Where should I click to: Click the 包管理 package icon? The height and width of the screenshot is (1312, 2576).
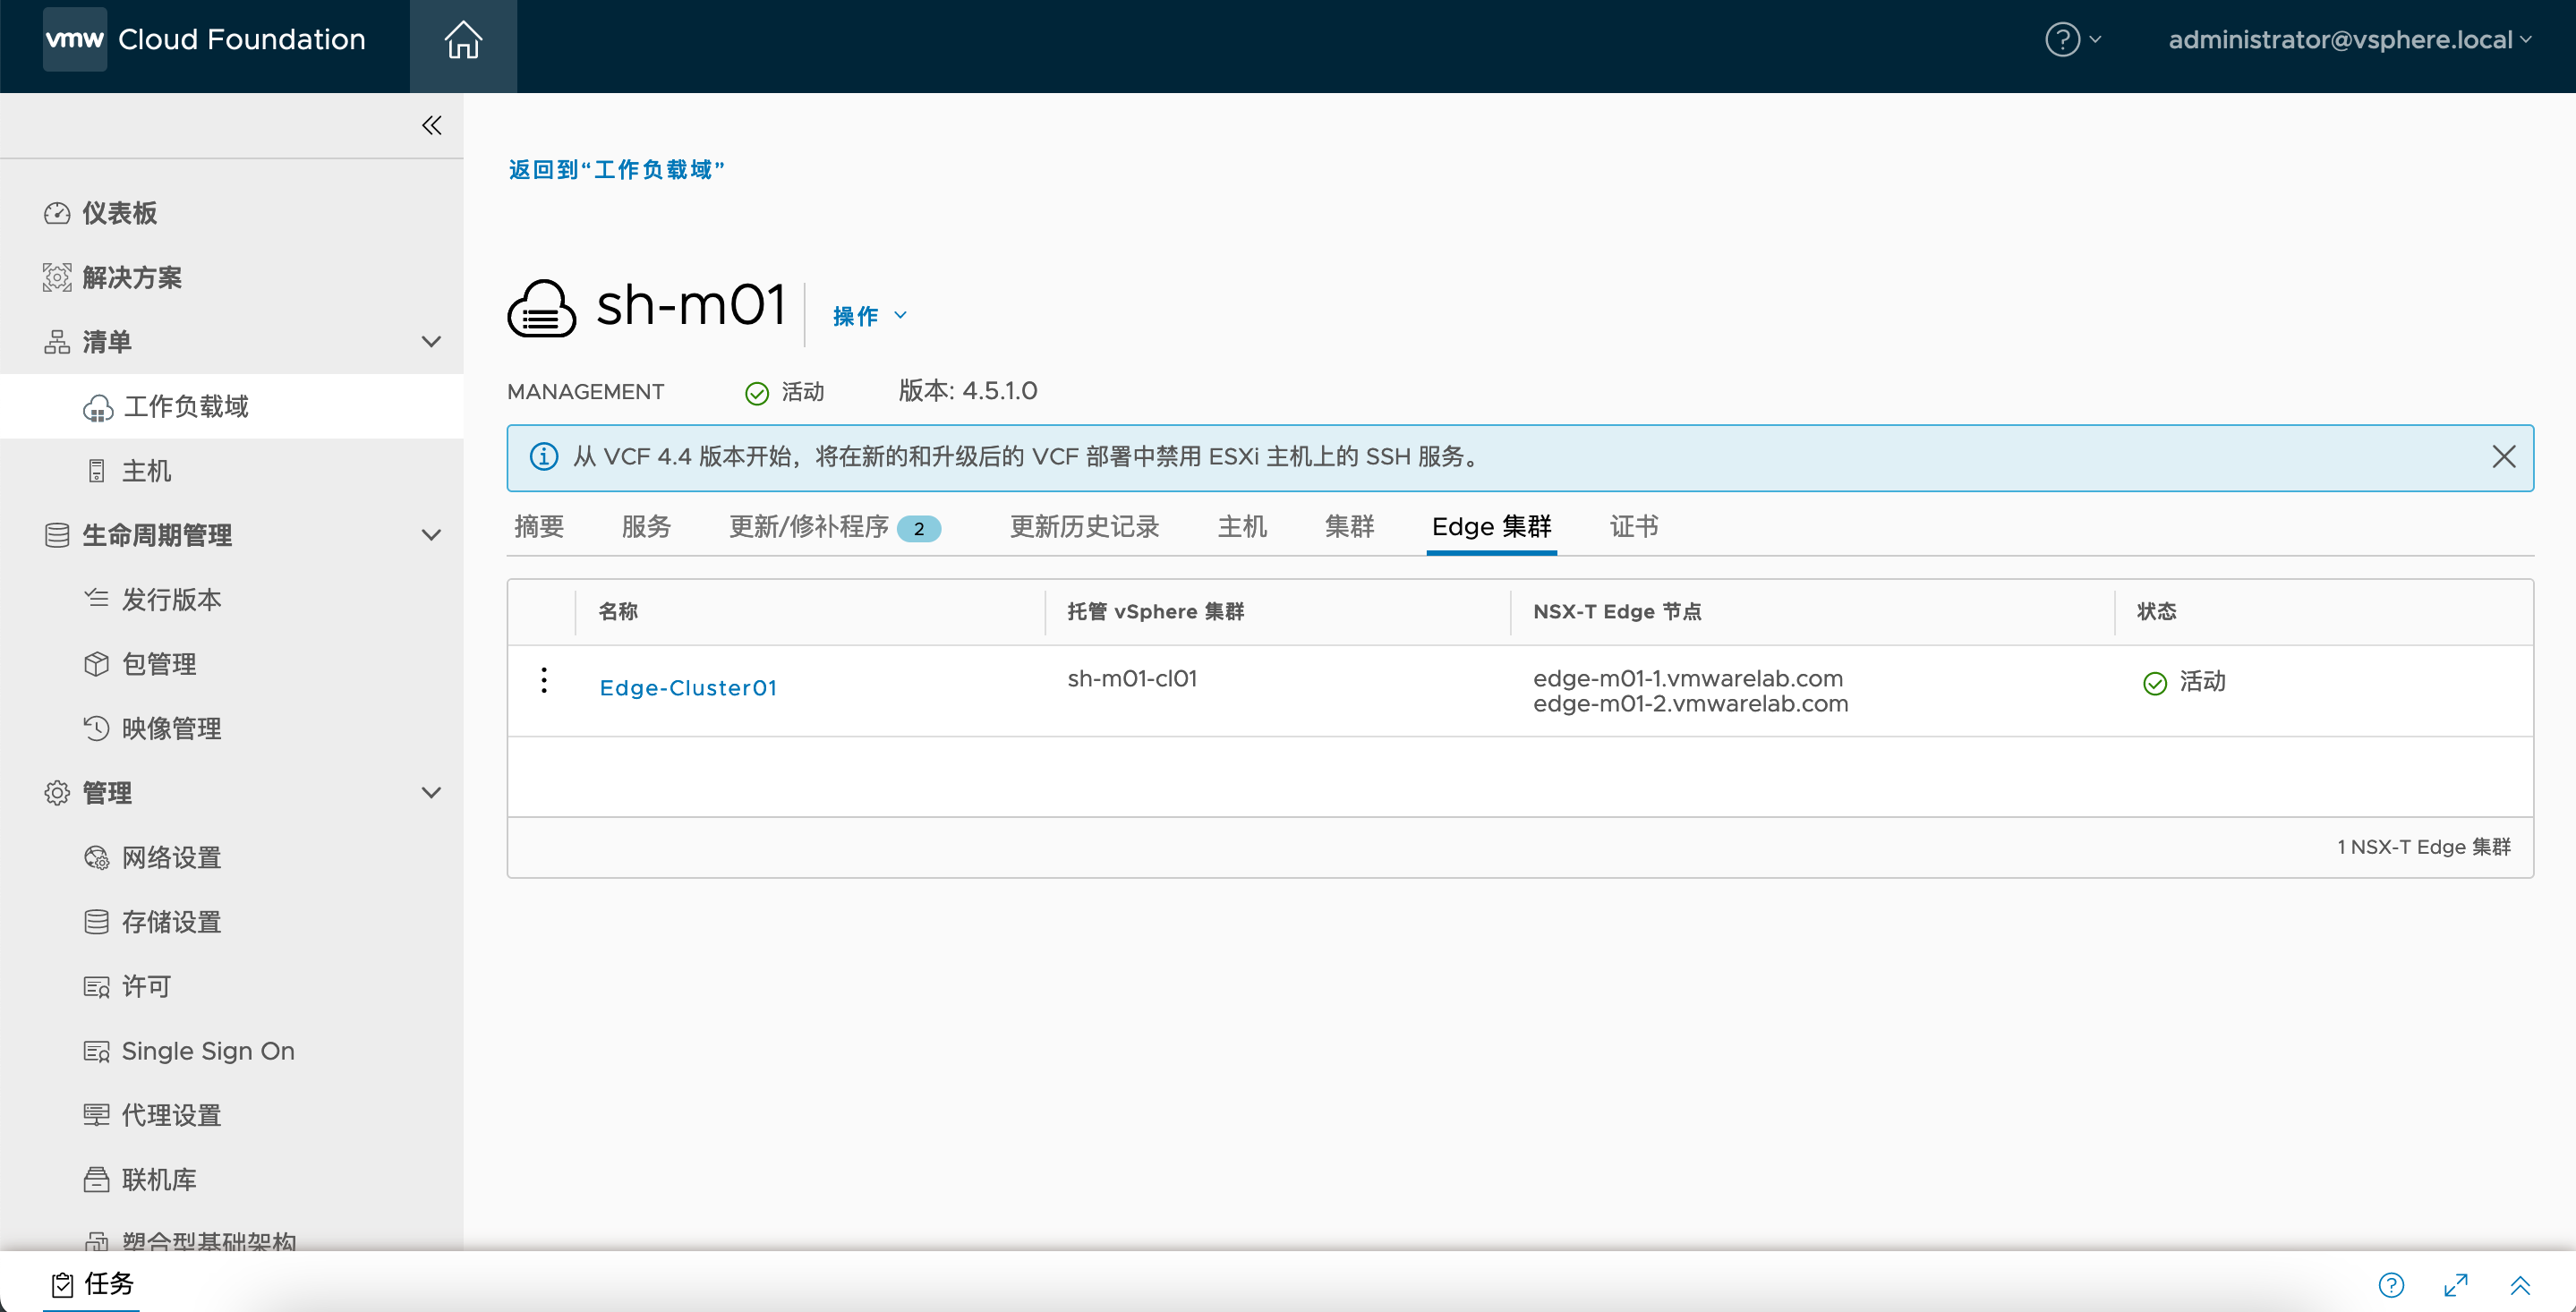97,664
